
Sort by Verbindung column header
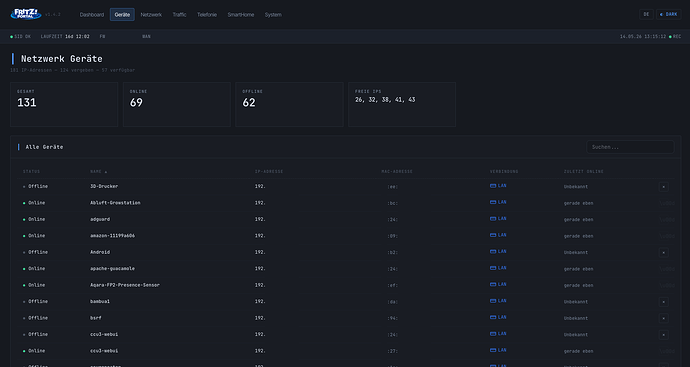(504, 172)
